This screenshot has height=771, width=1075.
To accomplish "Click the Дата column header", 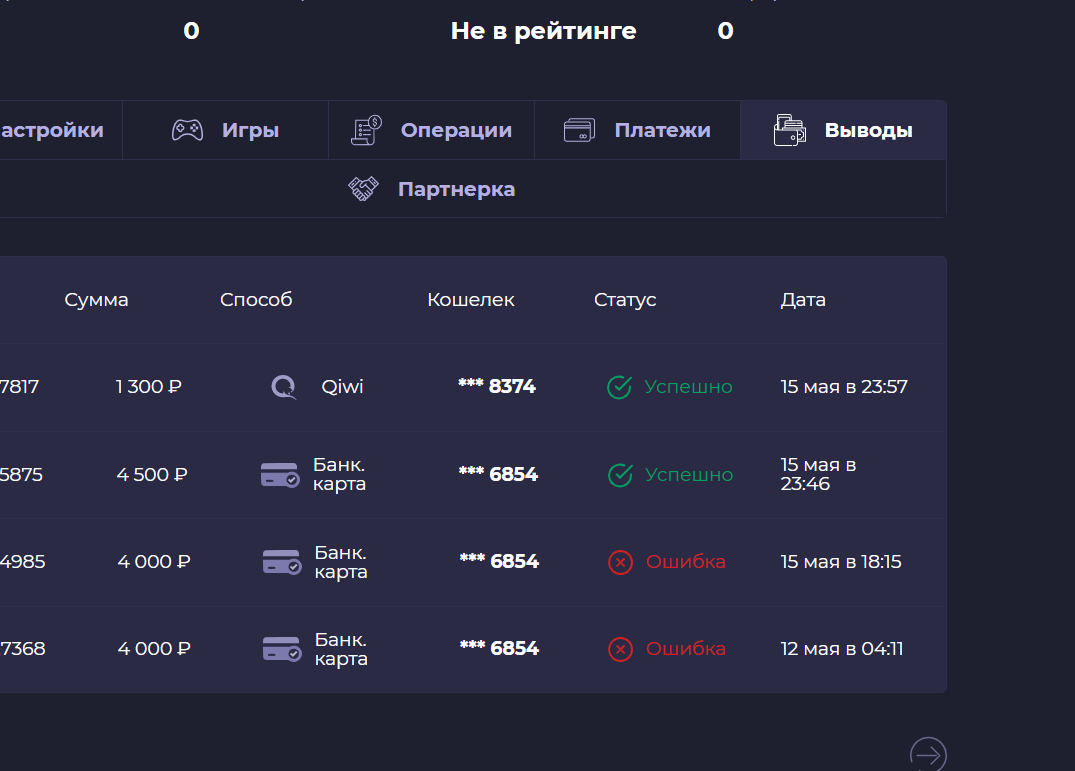I will (x=803, y=299).
